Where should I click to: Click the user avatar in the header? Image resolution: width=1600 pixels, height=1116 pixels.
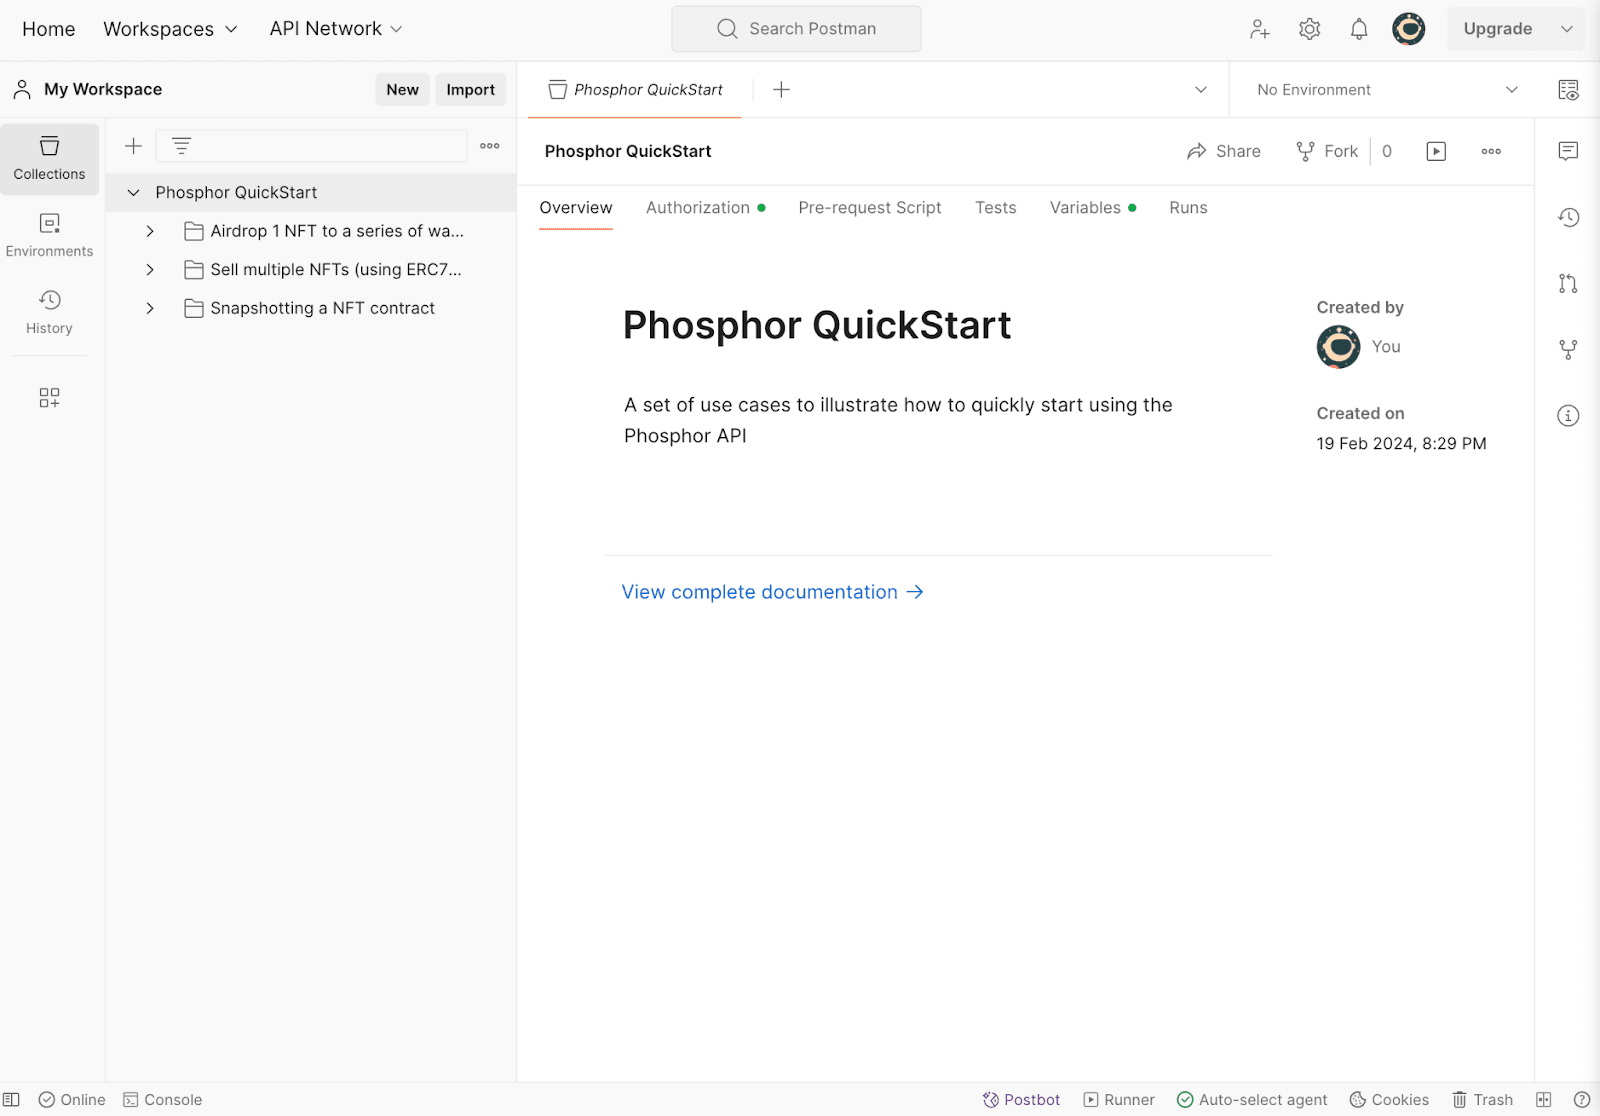click(x=1409, y=29)
